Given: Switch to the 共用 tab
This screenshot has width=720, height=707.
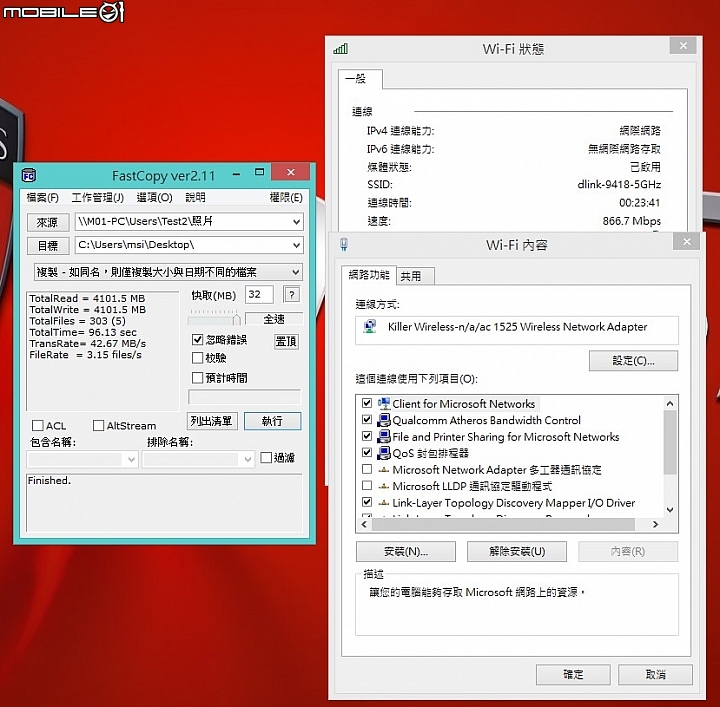Looking at the screenshot, I should point(415,276).
